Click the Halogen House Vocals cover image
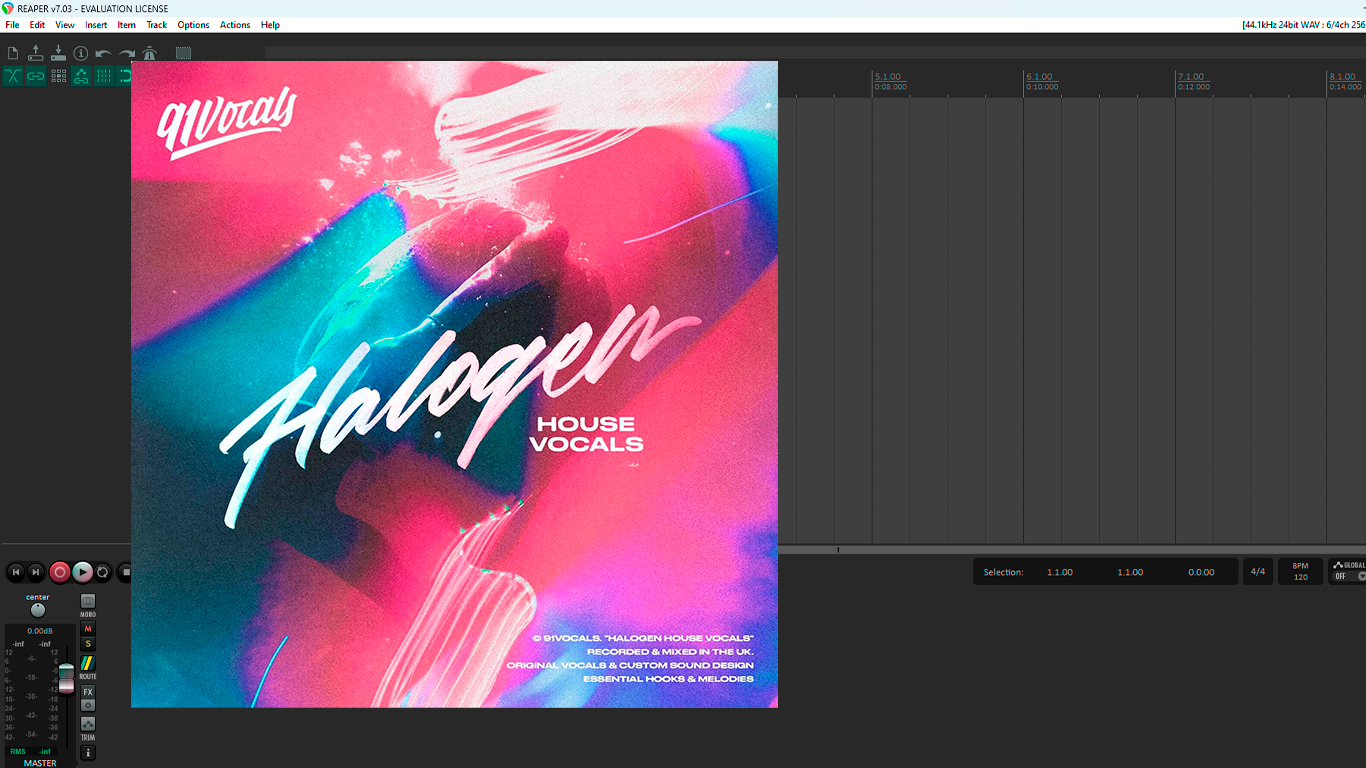1366x768 pixels. tap(454, 384)
